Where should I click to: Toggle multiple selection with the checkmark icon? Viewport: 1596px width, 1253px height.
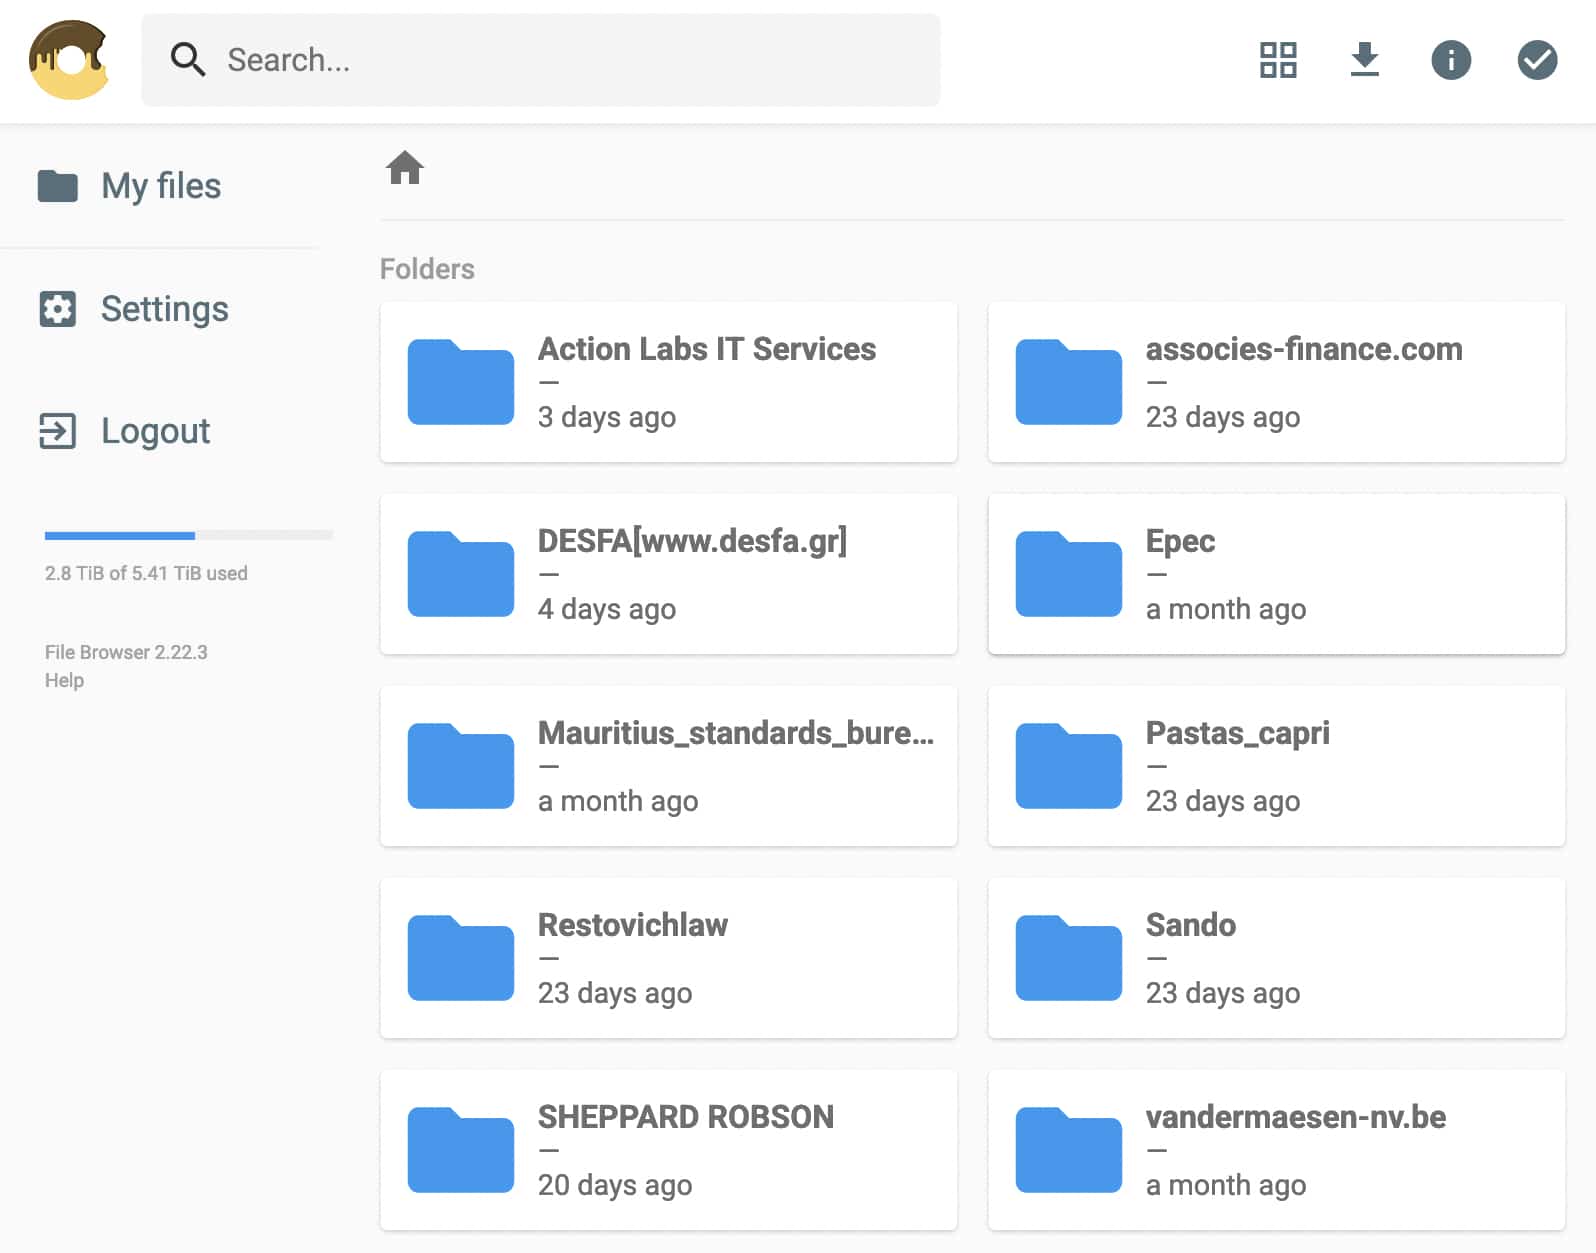tap(1536, 60)
